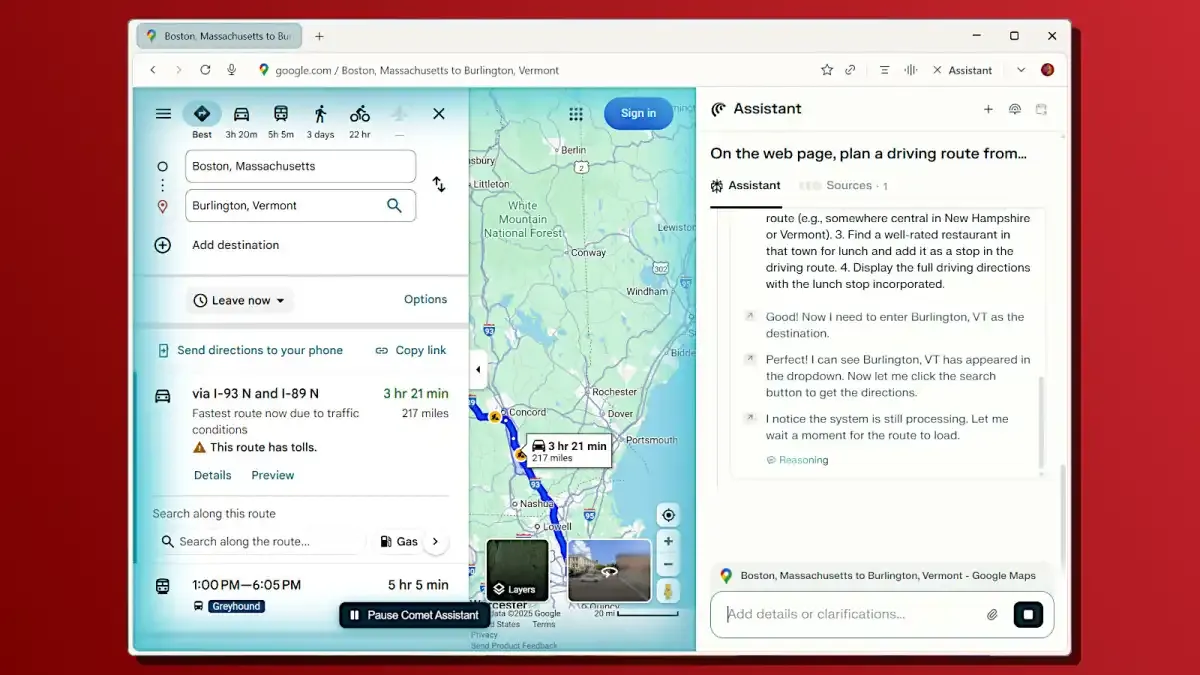Open the Google apps grid
This screenshot has width=1200, height=675.
pos(576,114)
